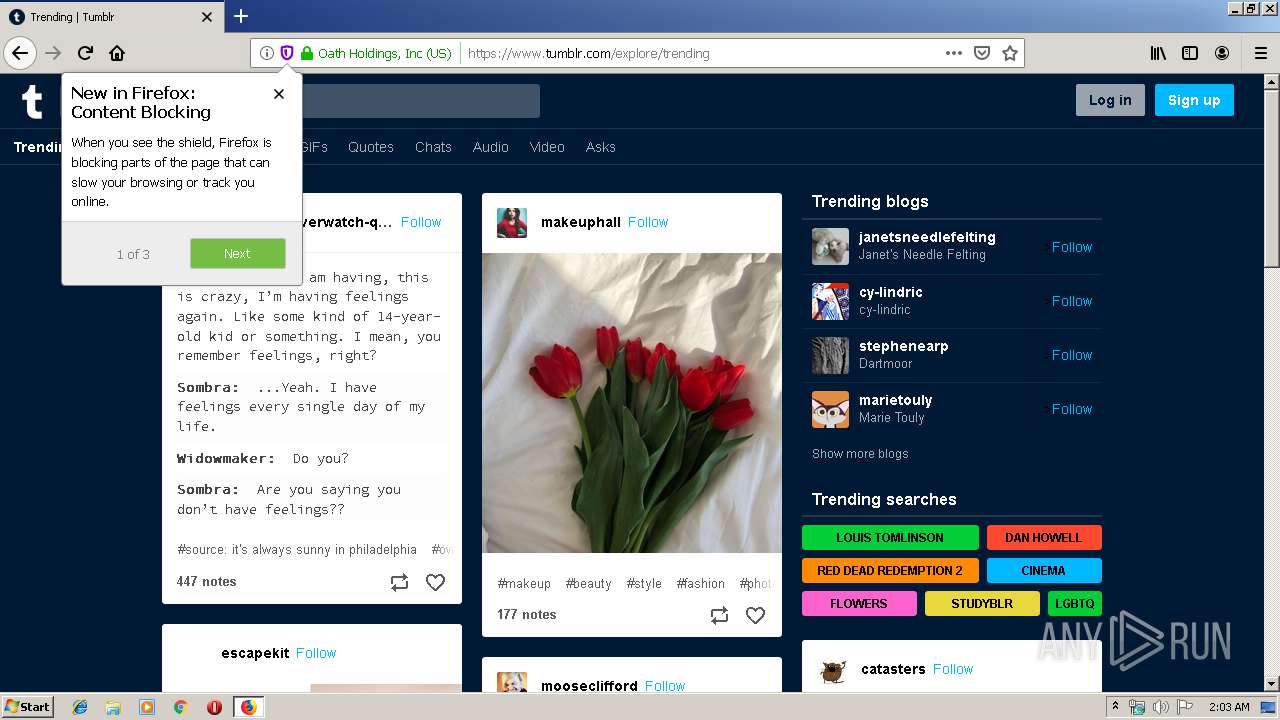Bookmark this page with the star
The image size is (1280, 720).
click(x=1010, y=53)
